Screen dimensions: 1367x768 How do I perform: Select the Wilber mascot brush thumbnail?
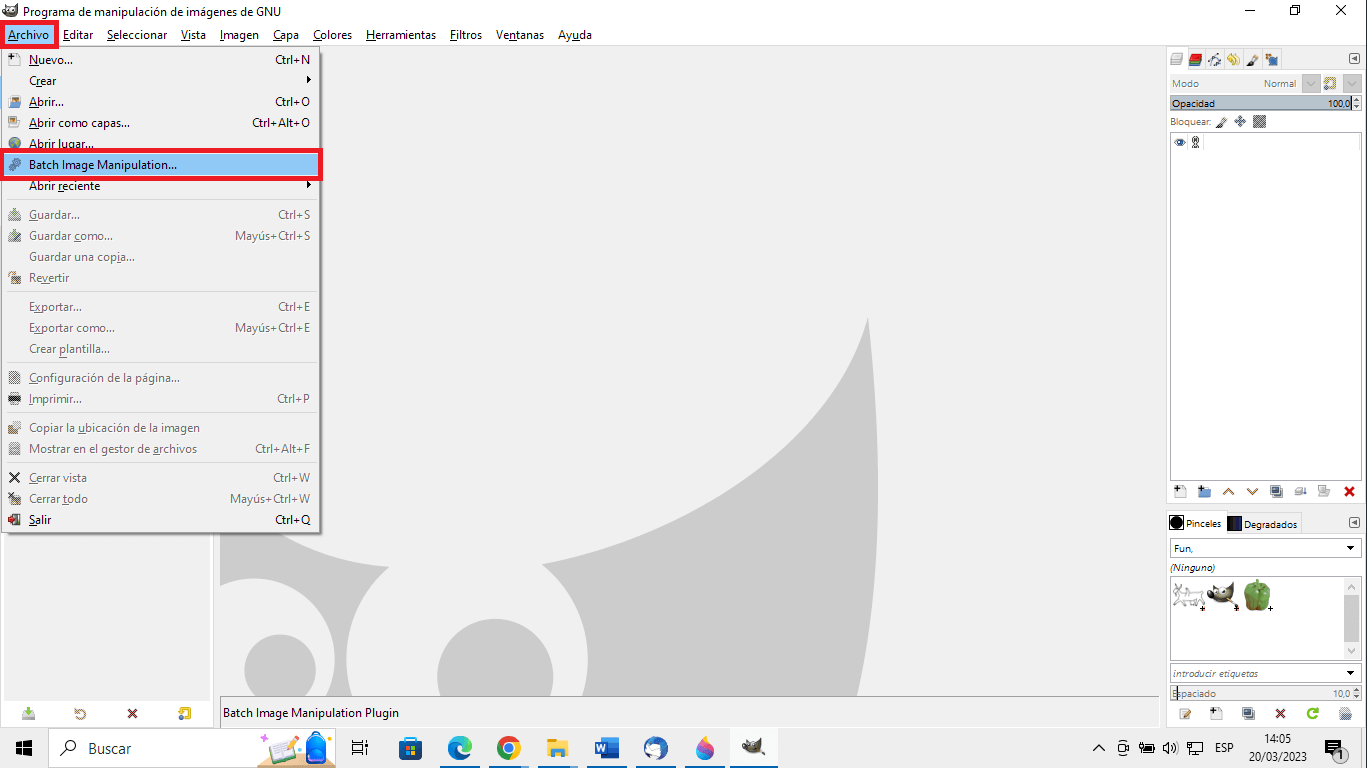[x=1222, y=596]
